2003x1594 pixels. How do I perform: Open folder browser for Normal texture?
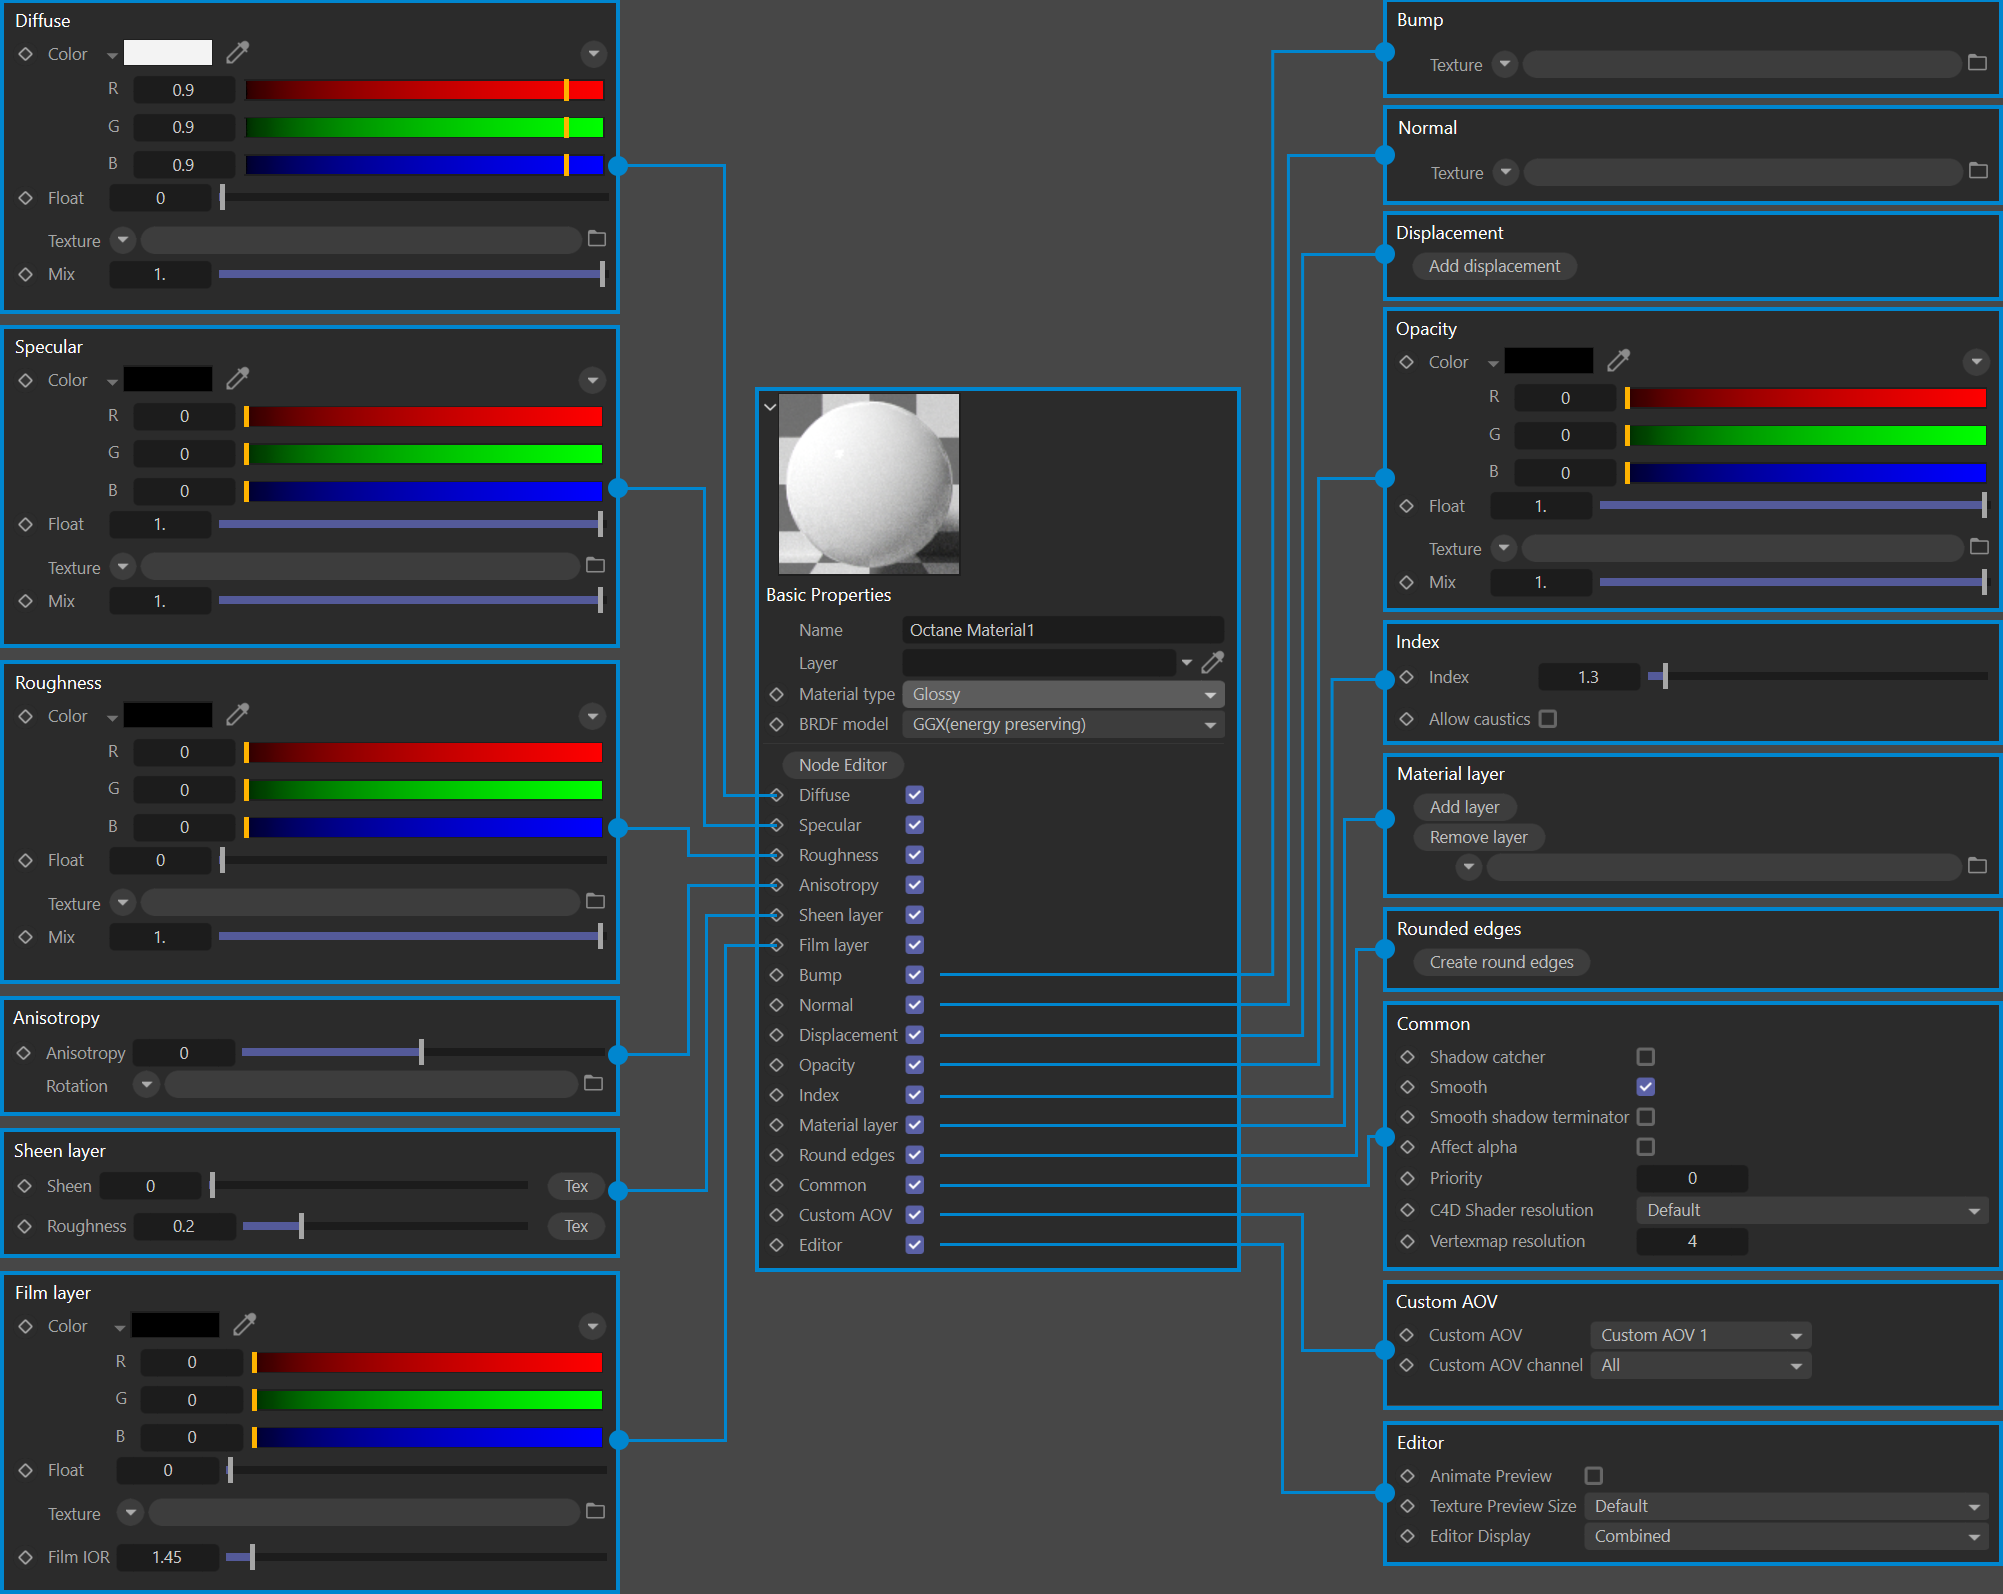1977,171
